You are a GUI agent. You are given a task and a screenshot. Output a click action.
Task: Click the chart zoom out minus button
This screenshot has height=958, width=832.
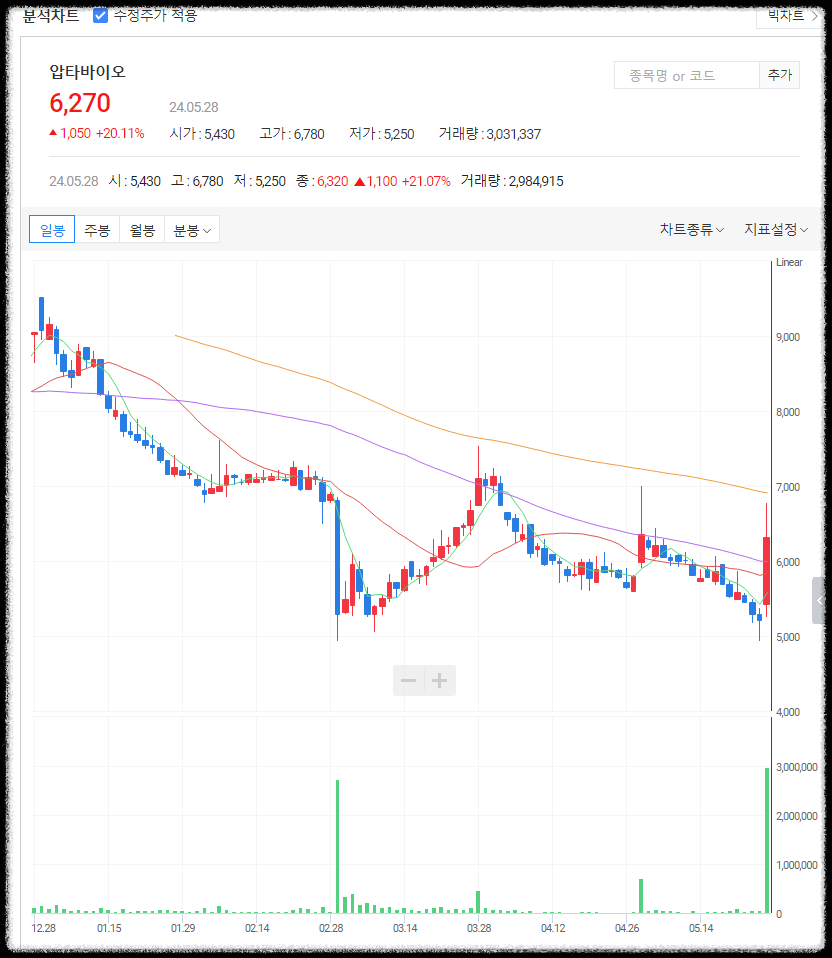click(x=409, y=681)
